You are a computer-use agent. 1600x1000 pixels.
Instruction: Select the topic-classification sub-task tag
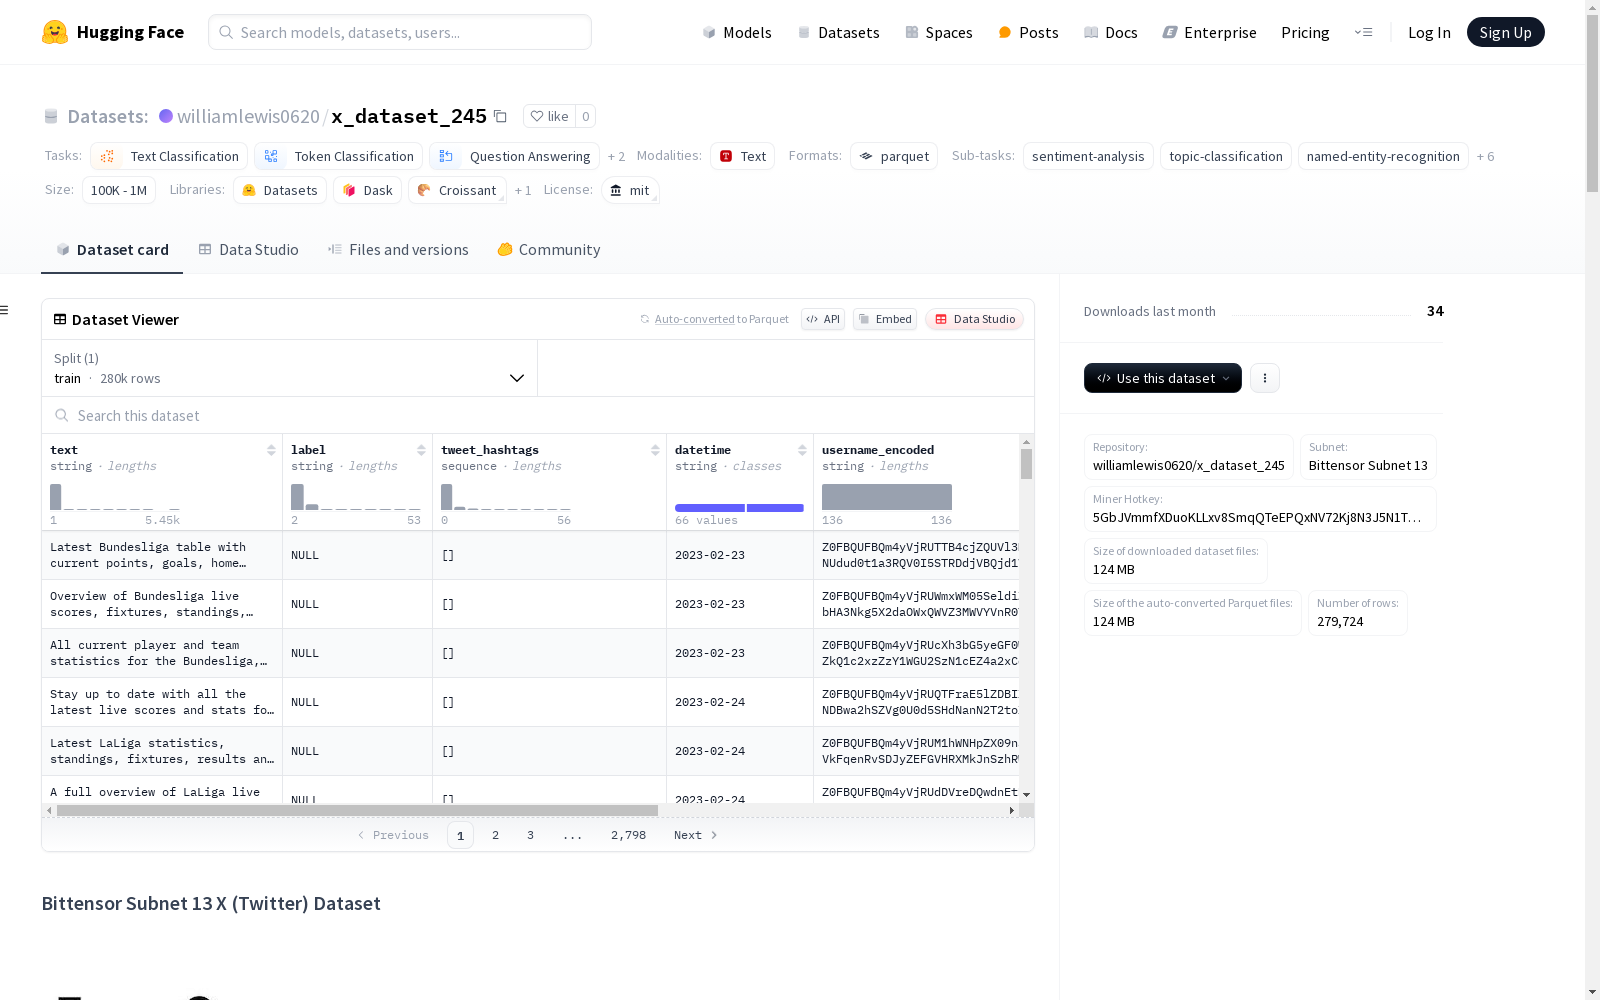tap(1226, 156)
